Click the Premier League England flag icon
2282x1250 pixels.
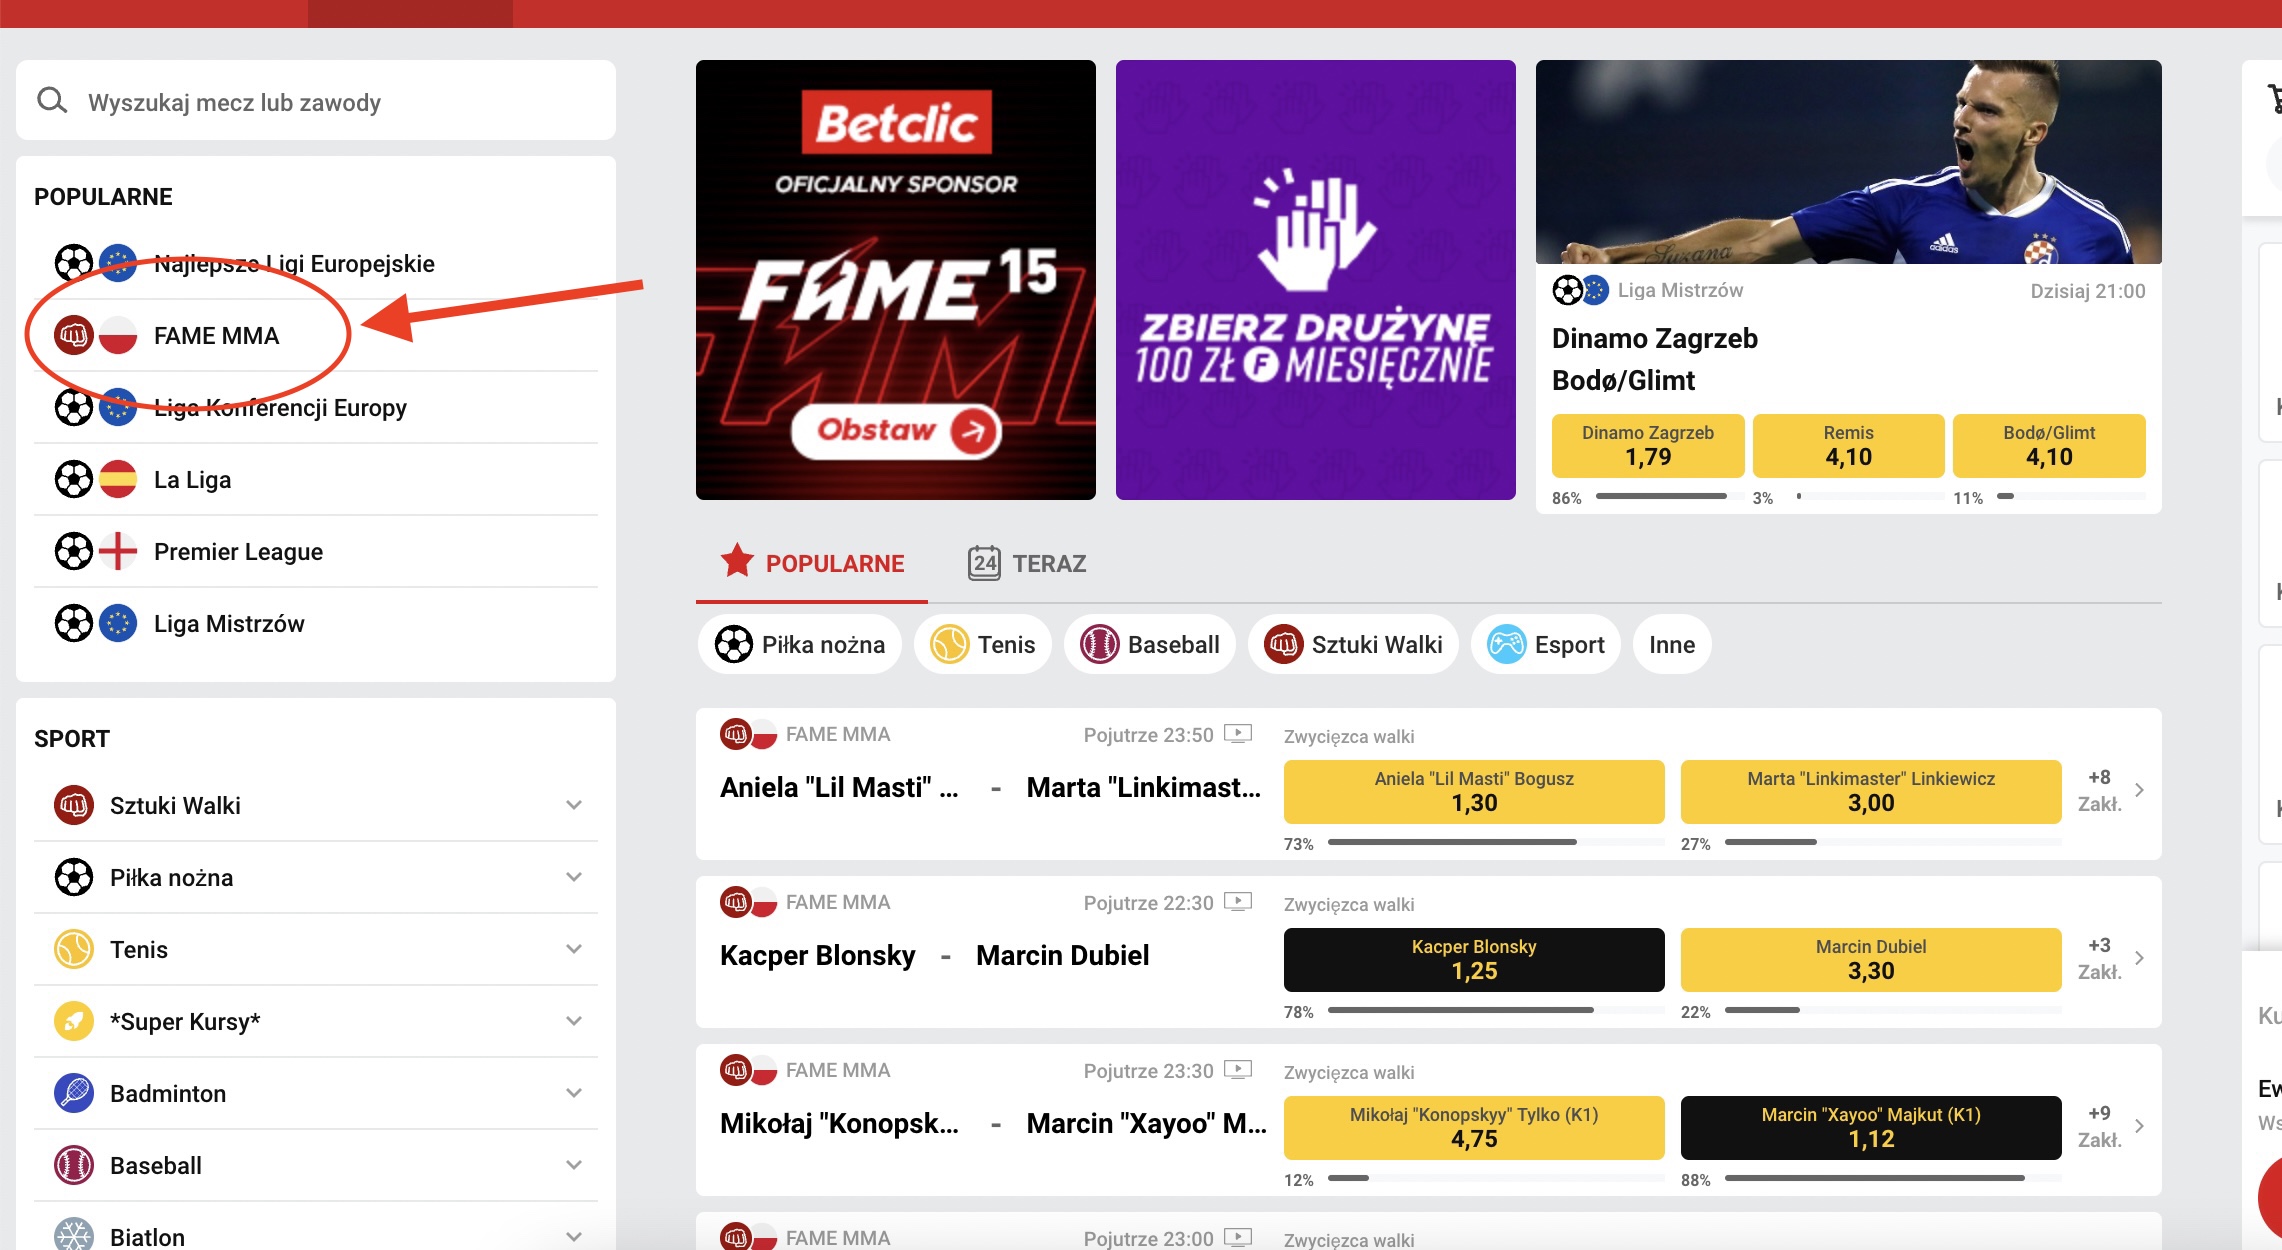click(118, 552)
